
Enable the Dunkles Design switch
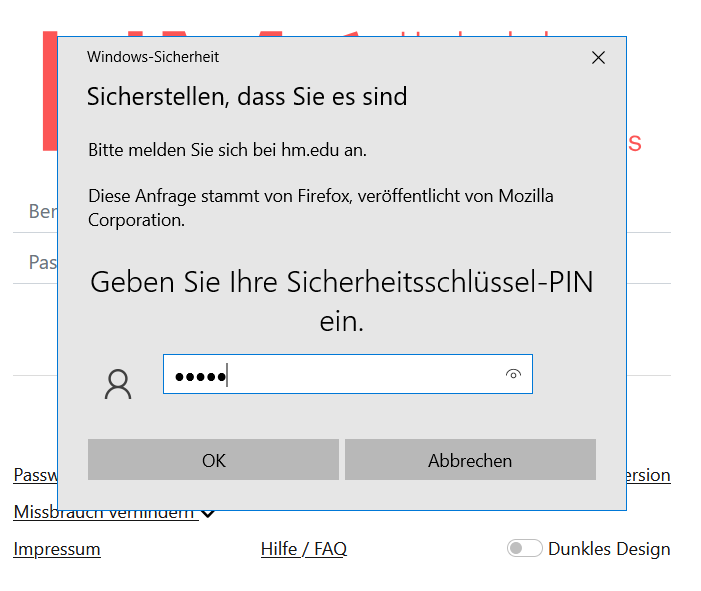(525, 548)
